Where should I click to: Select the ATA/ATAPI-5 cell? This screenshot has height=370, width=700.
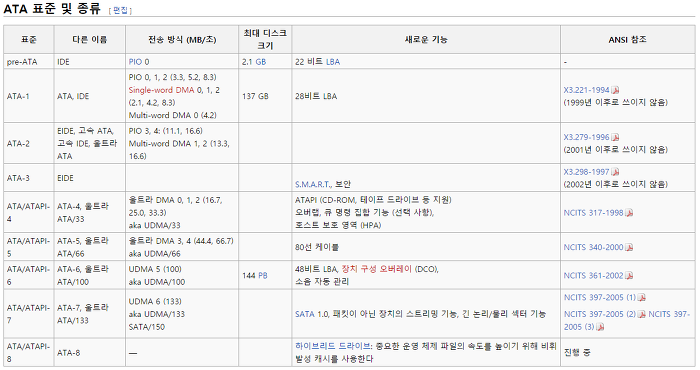[x=29, y=247]
